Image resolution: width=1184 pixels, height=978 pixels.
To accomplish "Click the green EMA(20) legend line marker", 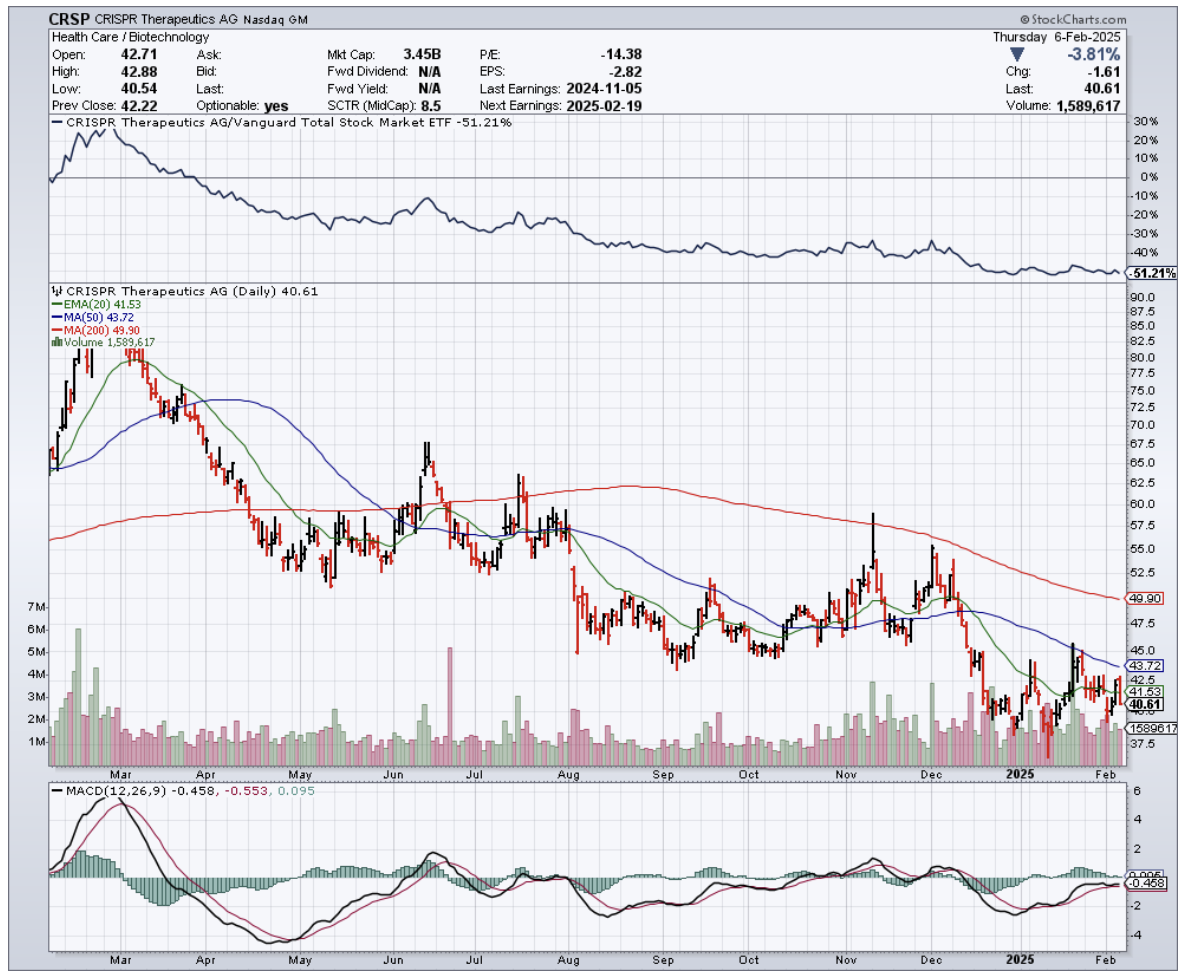I will [56, 304].
